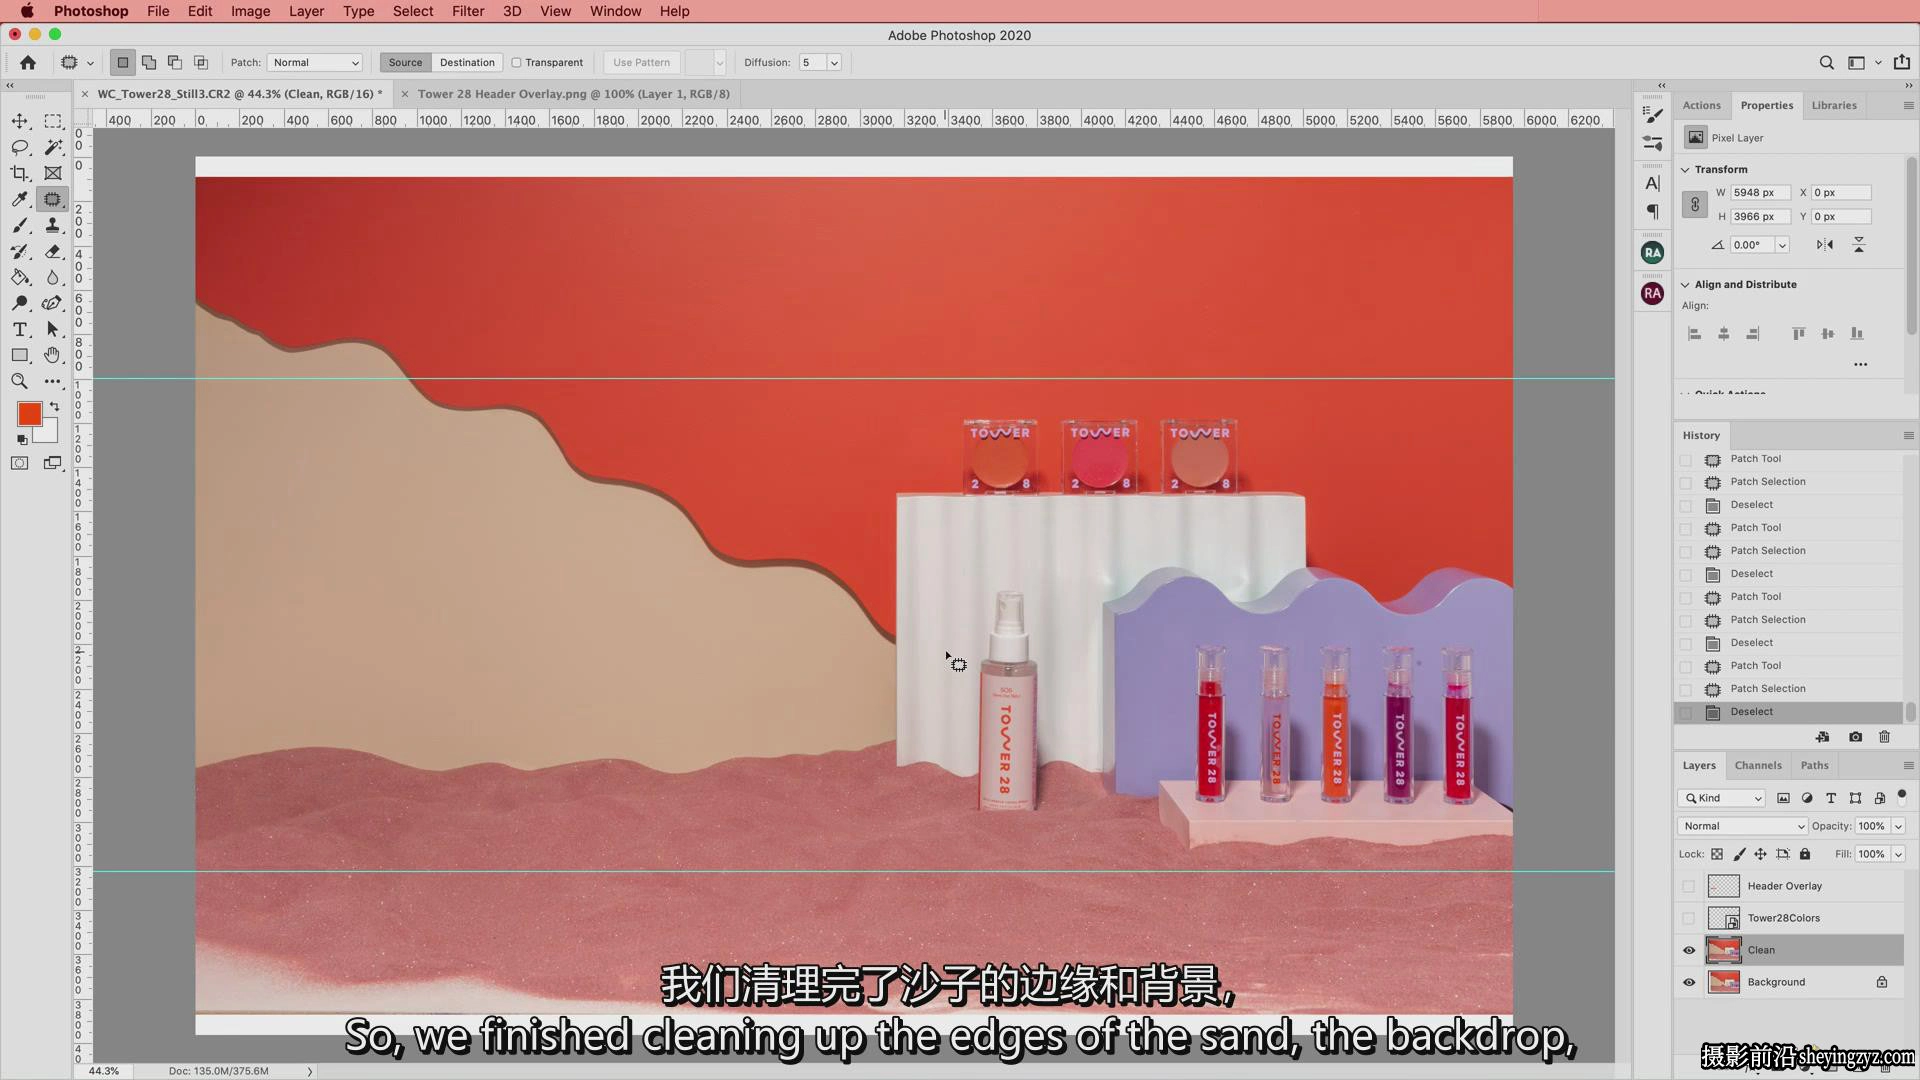
Task: Set history brush source for Deselect state
Action: click(x=1686, y=712)
